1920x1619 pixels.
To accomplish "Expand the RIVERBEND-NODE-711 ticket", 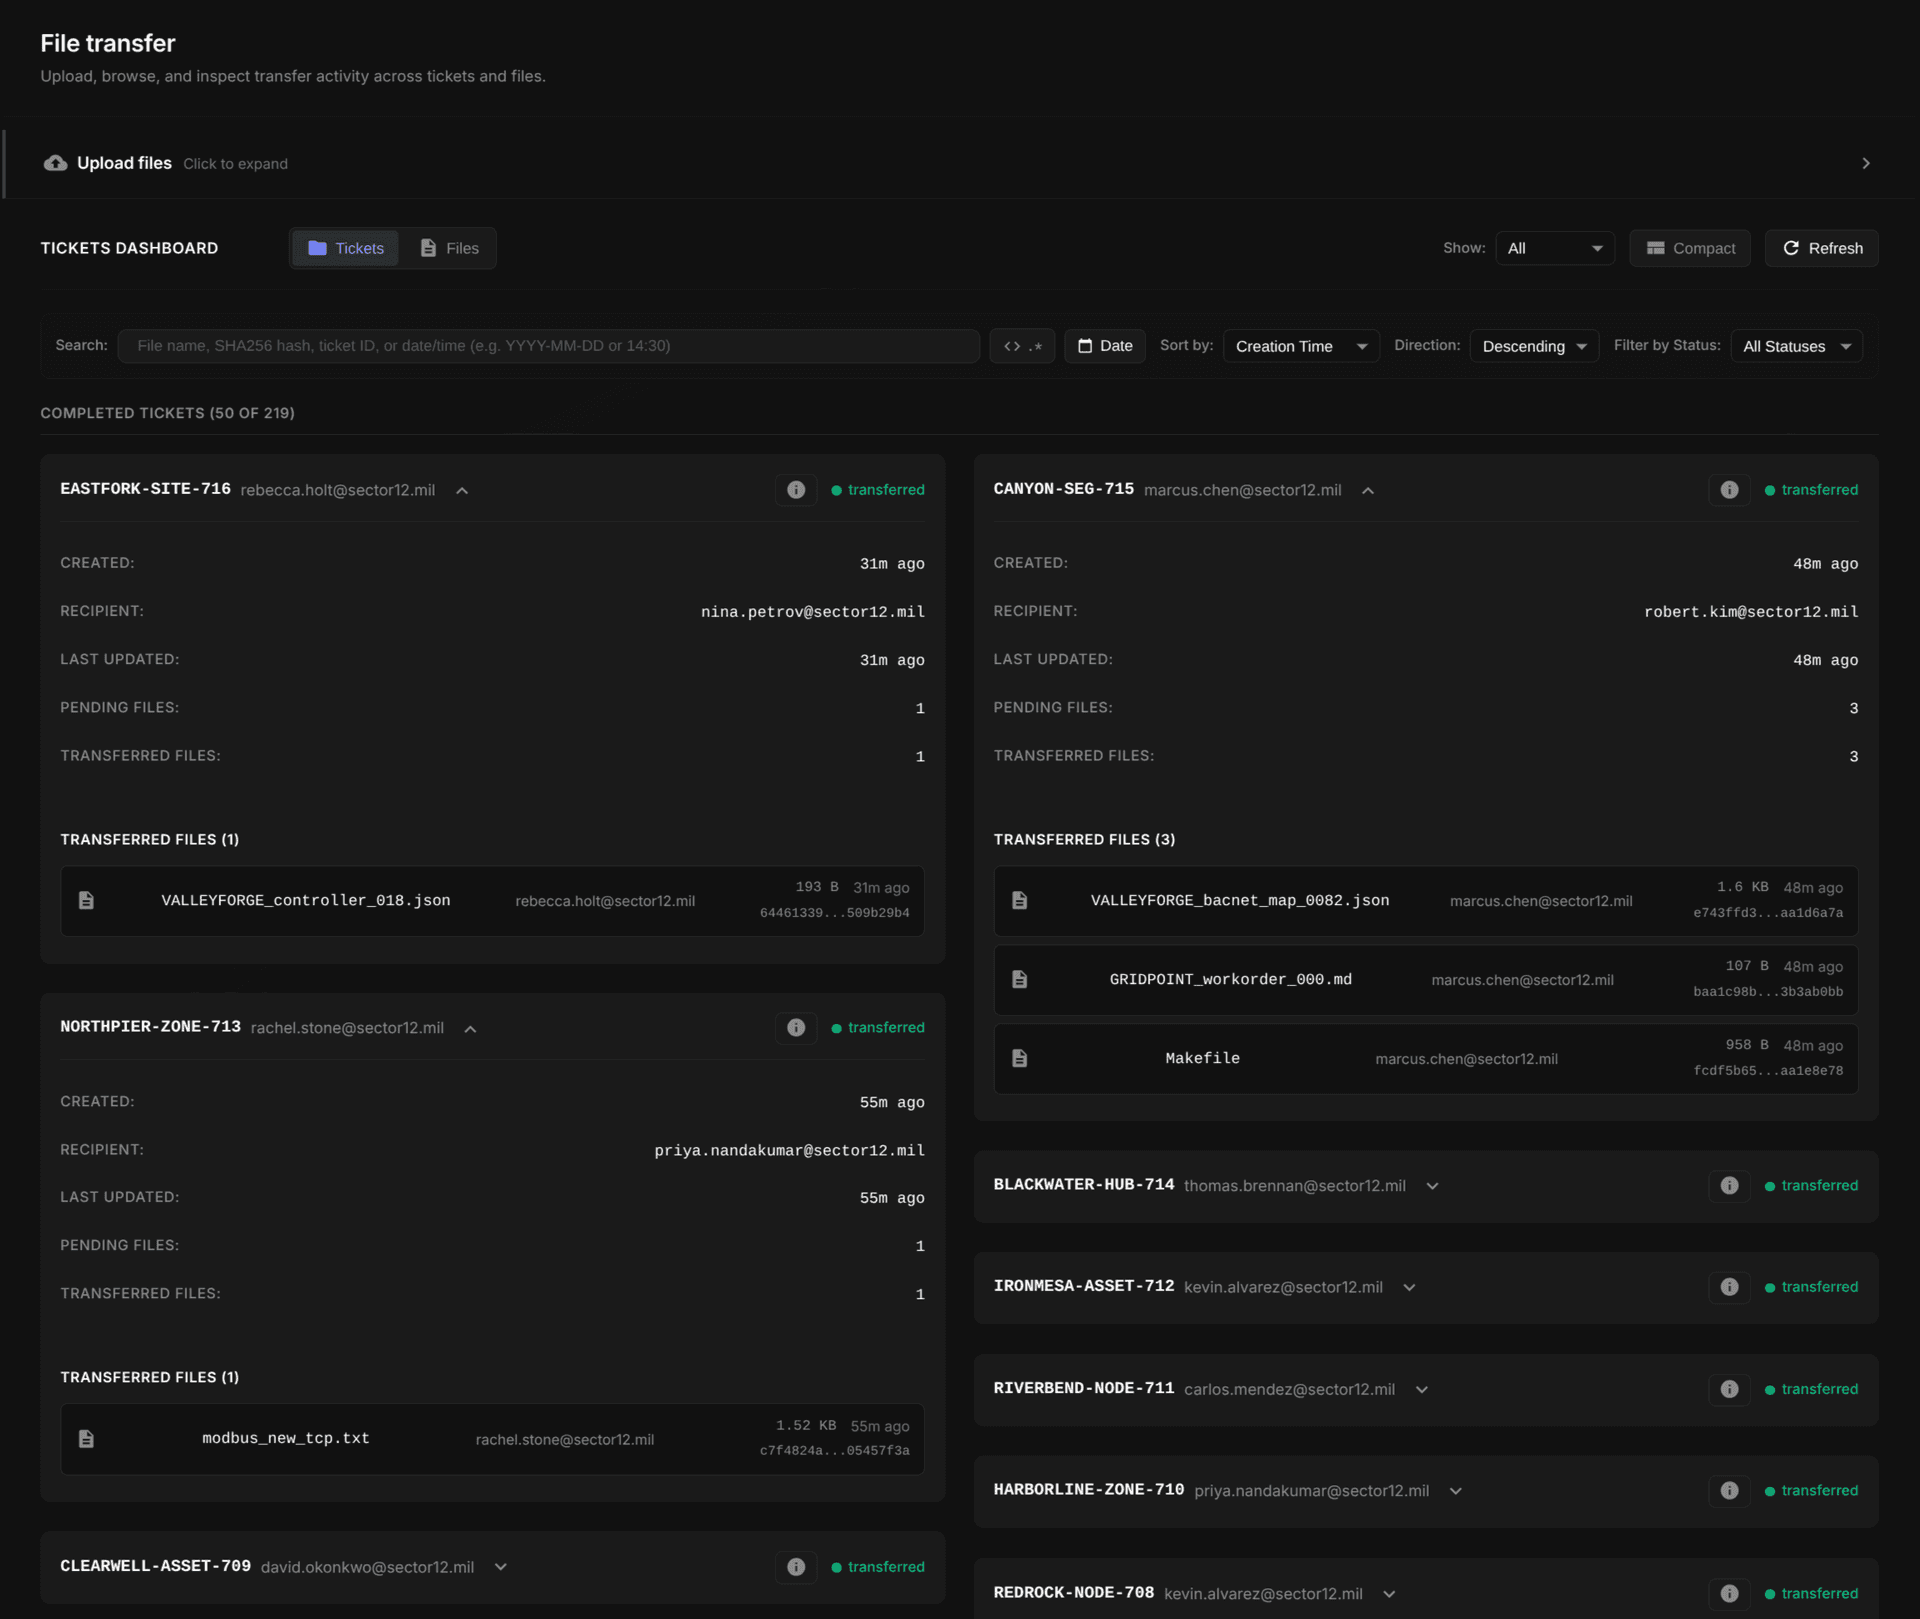I will point(1422,1389).
